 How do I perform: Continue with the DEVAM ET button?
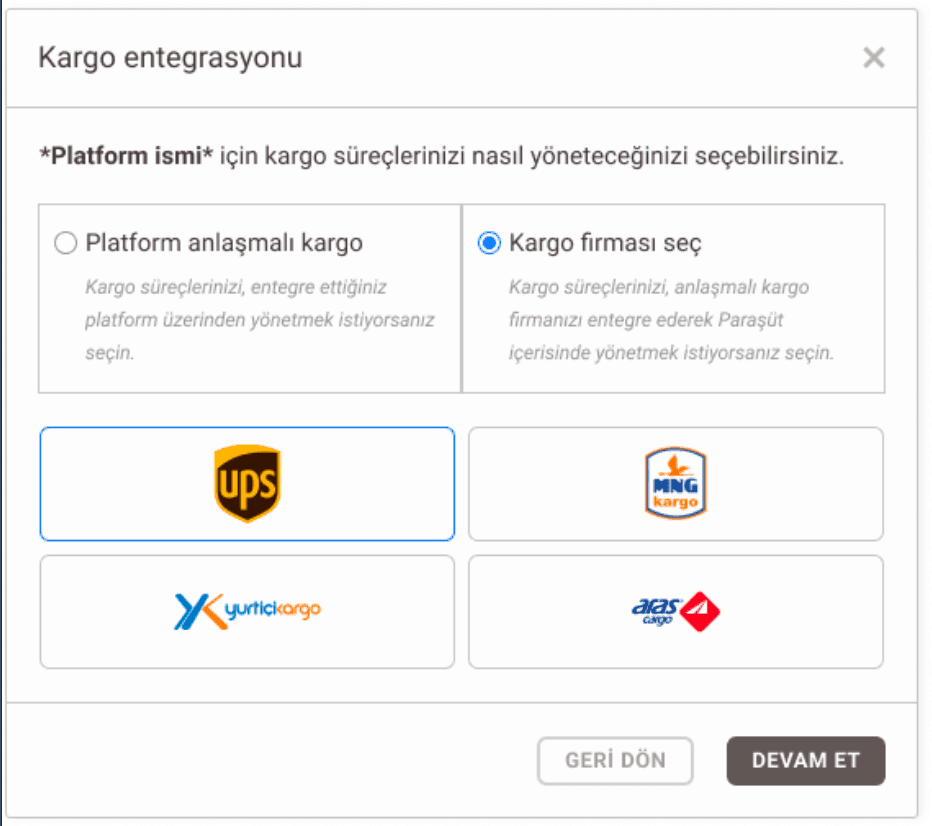pyautogui.click(x=805, y=761)
